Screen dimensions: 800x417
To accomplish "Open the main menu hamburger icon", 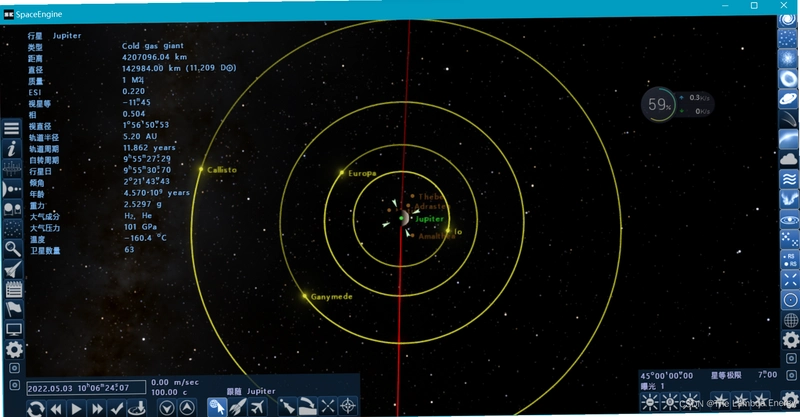I will click(12, 128).
